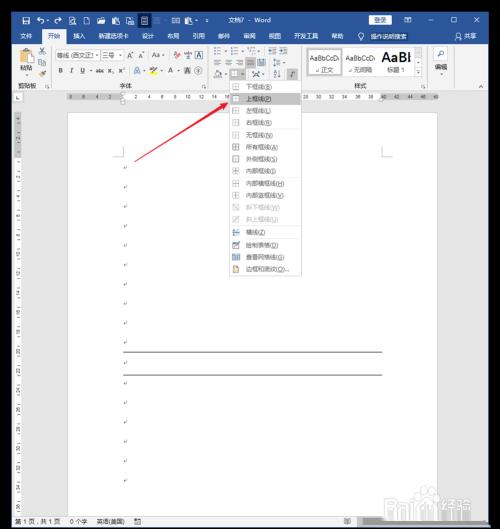Viewport: 500px width, 529px height.
Task: Open the font name combo box
Action: click(x=78, y=55)
